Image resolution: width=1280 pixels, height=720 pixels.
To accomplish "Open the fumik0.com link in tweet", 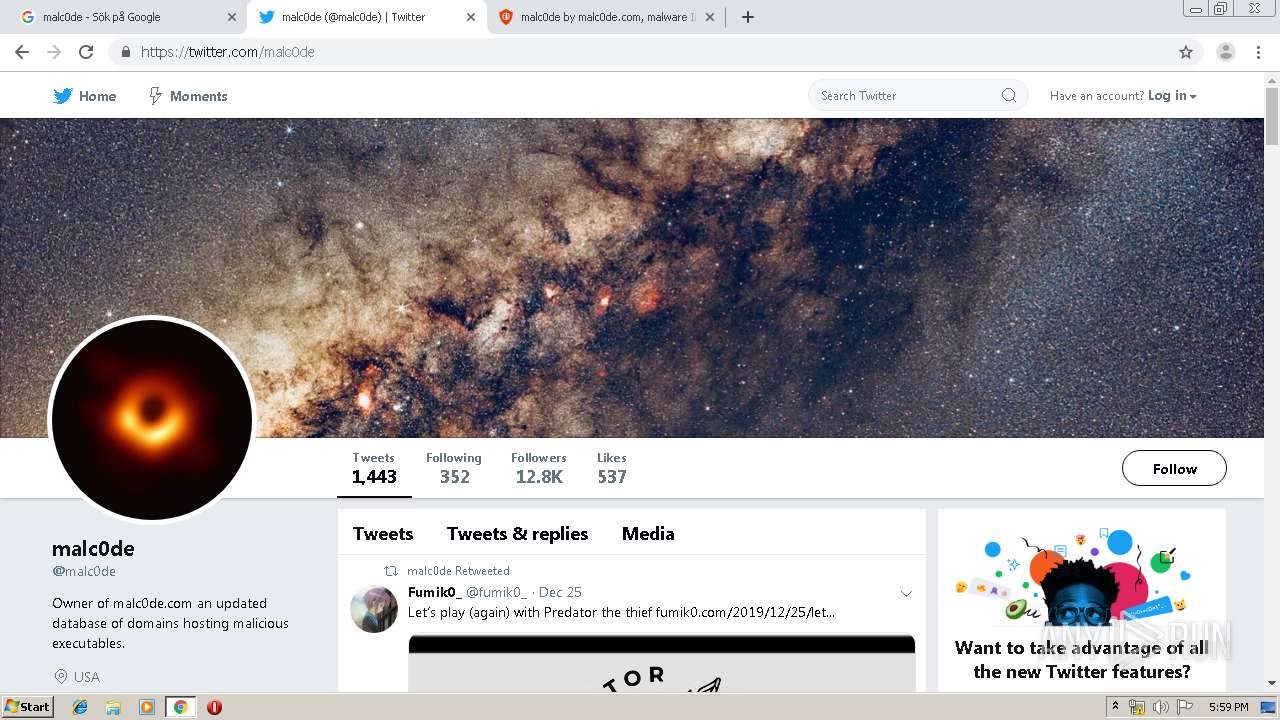I will point(745,612).
